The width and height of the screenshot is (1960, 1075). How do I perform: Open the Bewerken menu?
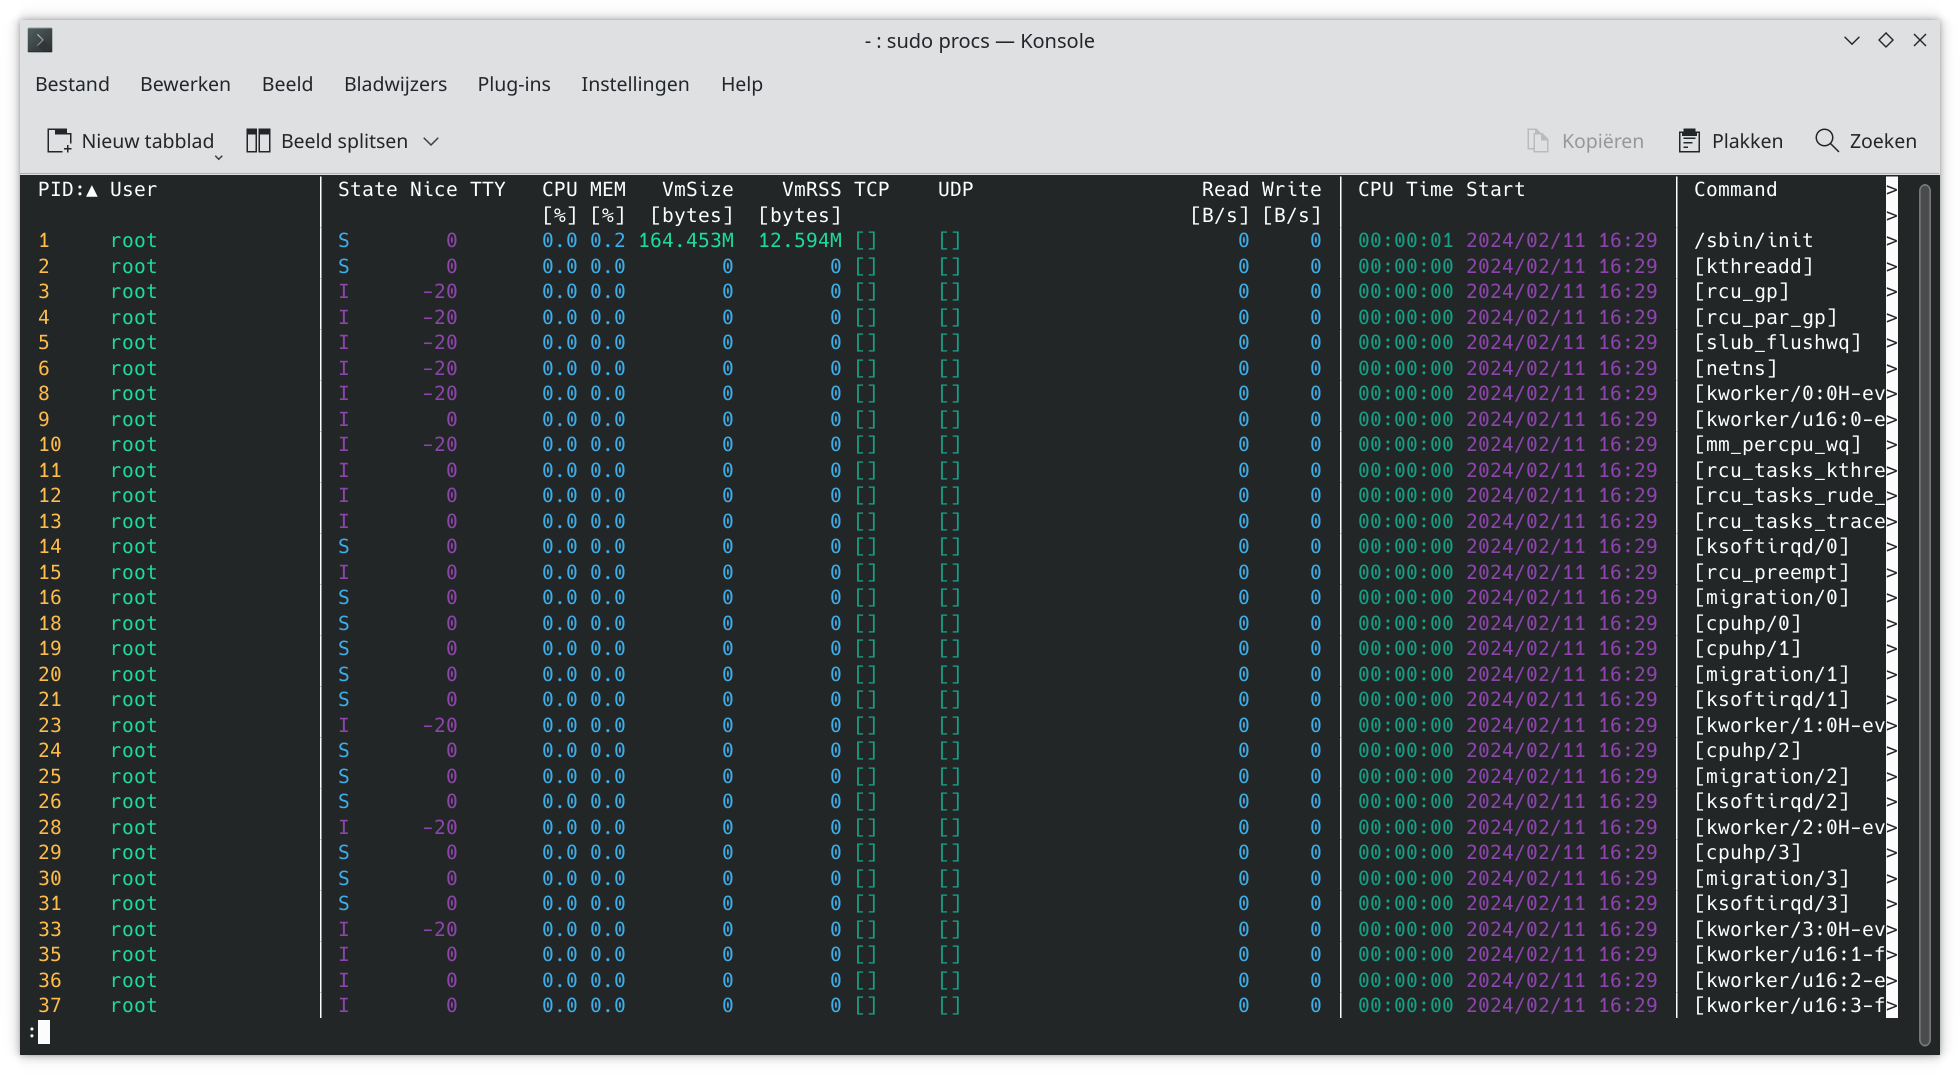tap(185, 84)
